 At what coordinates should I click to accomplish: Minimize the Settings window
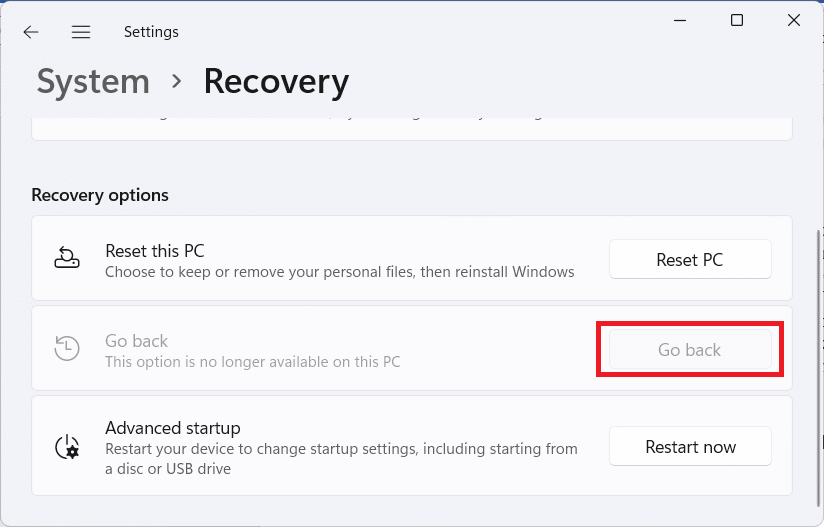(680, 20)
